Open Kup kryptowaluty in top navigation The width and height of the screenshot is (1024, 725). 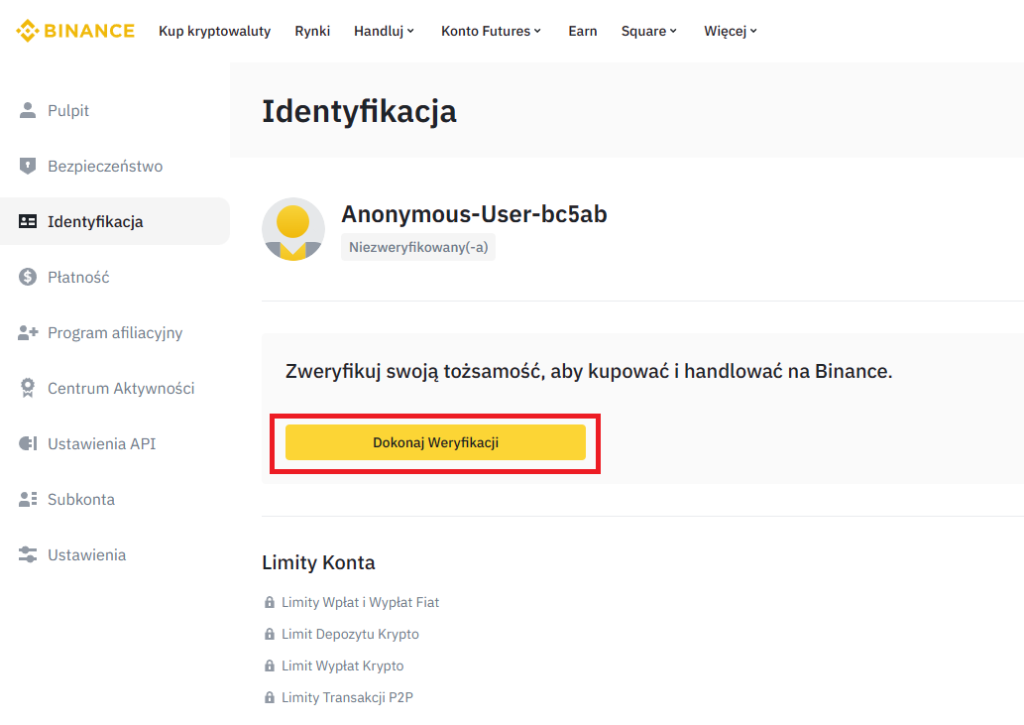(x=214, y=31)
